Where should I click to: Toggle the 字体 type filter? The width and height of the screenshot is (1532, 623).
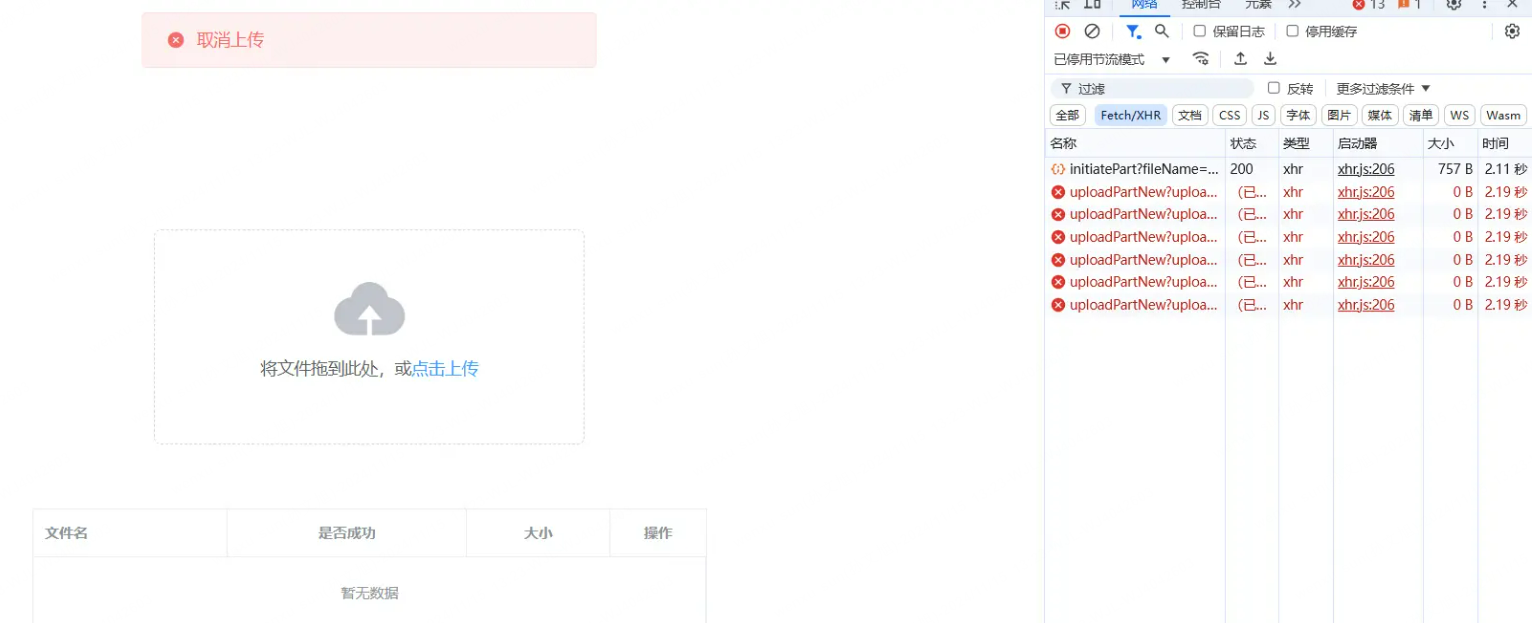[1299, 115]
